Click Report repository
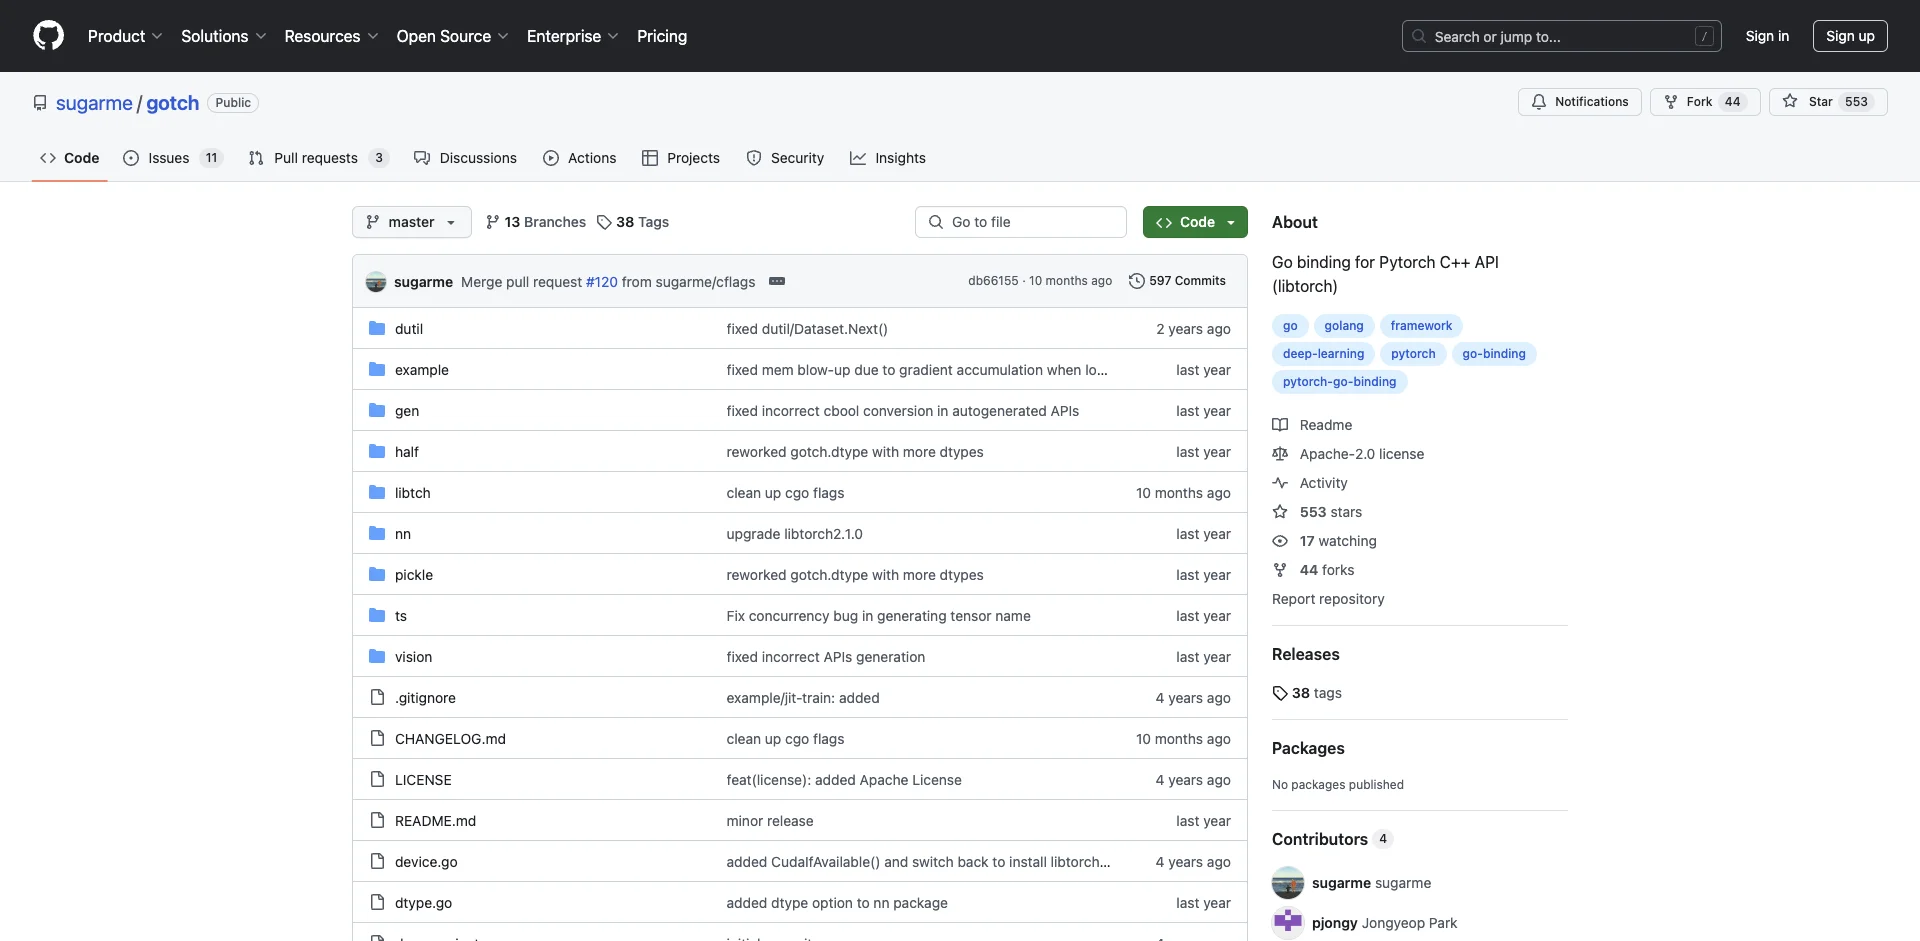Viewport: 1920px width, 941px height. [x=1328, y=599]
